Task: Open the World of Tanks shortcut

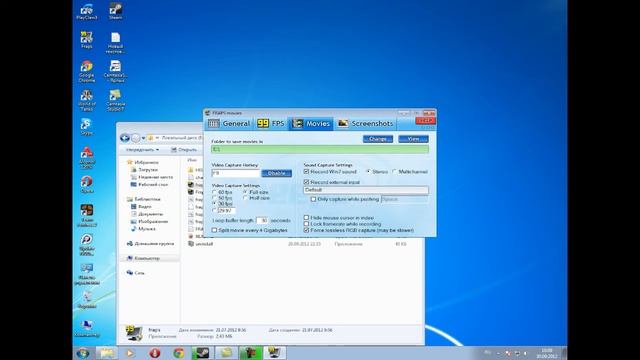Action: pyautogui.click(x=86, y=100)
